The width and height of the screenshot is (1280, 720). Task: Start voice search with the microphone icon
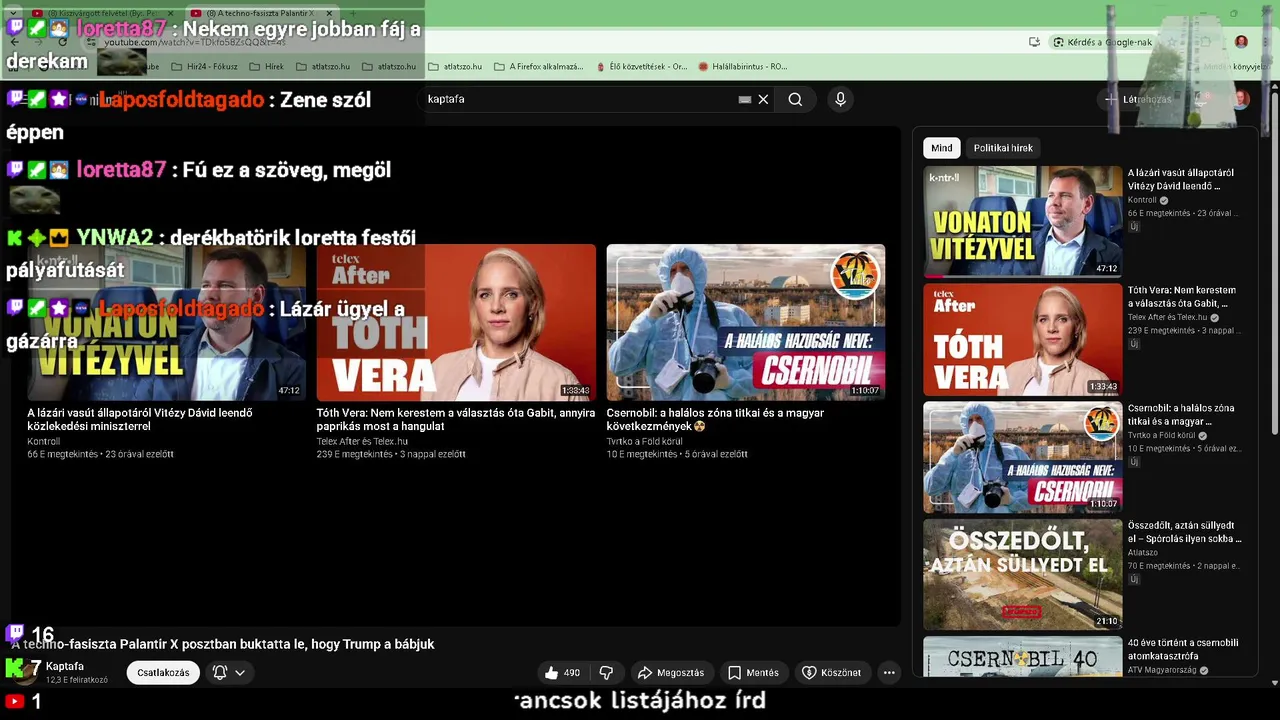[x=840, y=99]
